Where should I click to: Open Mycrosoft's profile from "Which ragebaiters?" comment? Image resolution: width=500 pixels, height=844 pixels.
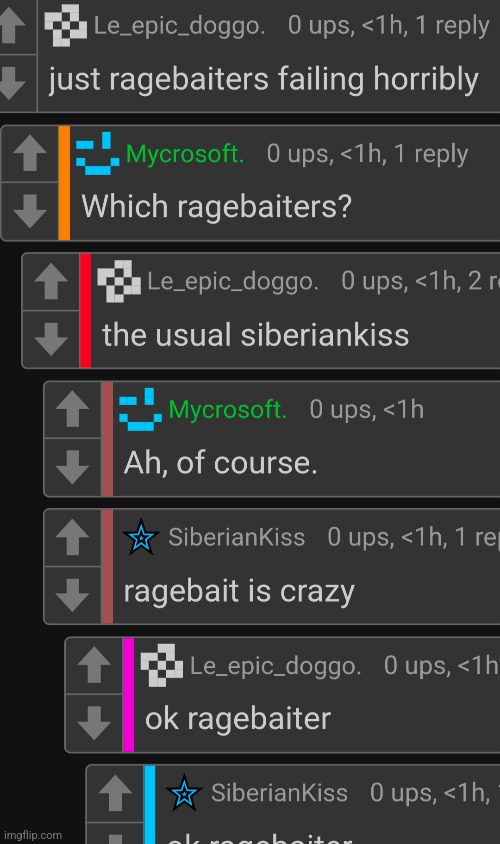[x=185, y=154]
